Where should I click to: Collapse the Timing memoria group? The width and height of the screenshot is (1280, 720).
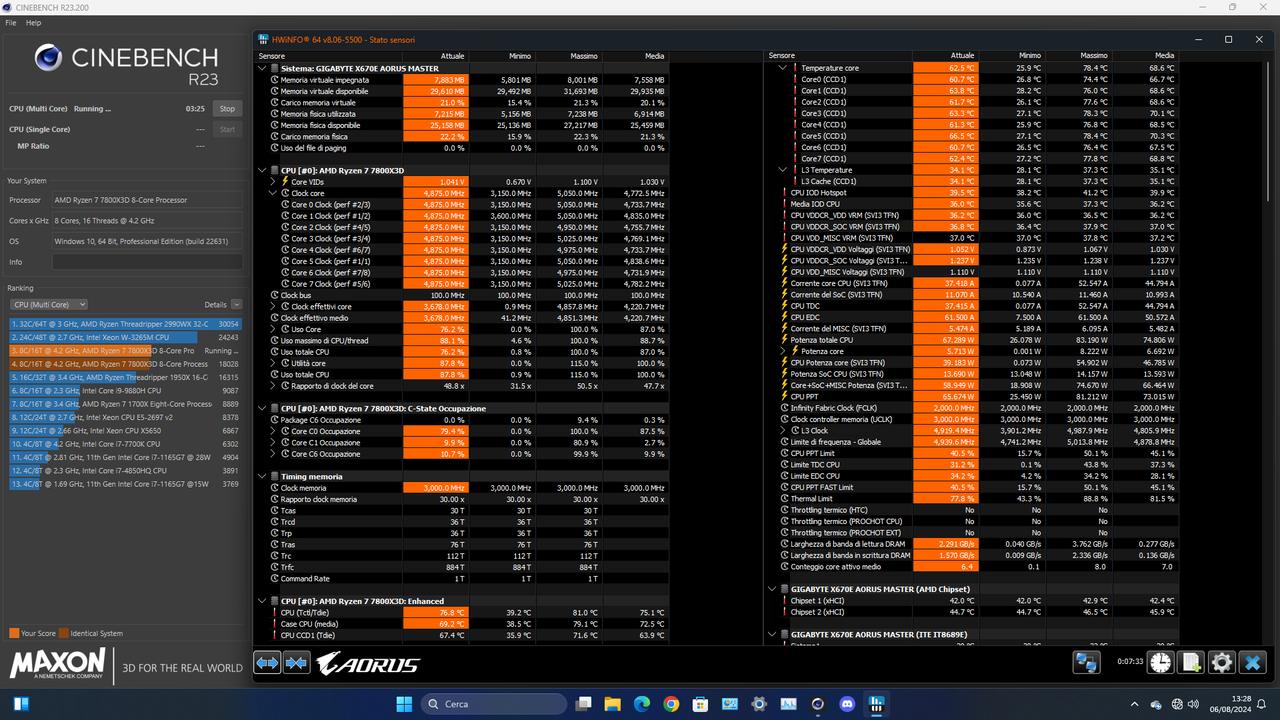click(x=262, y=475)
